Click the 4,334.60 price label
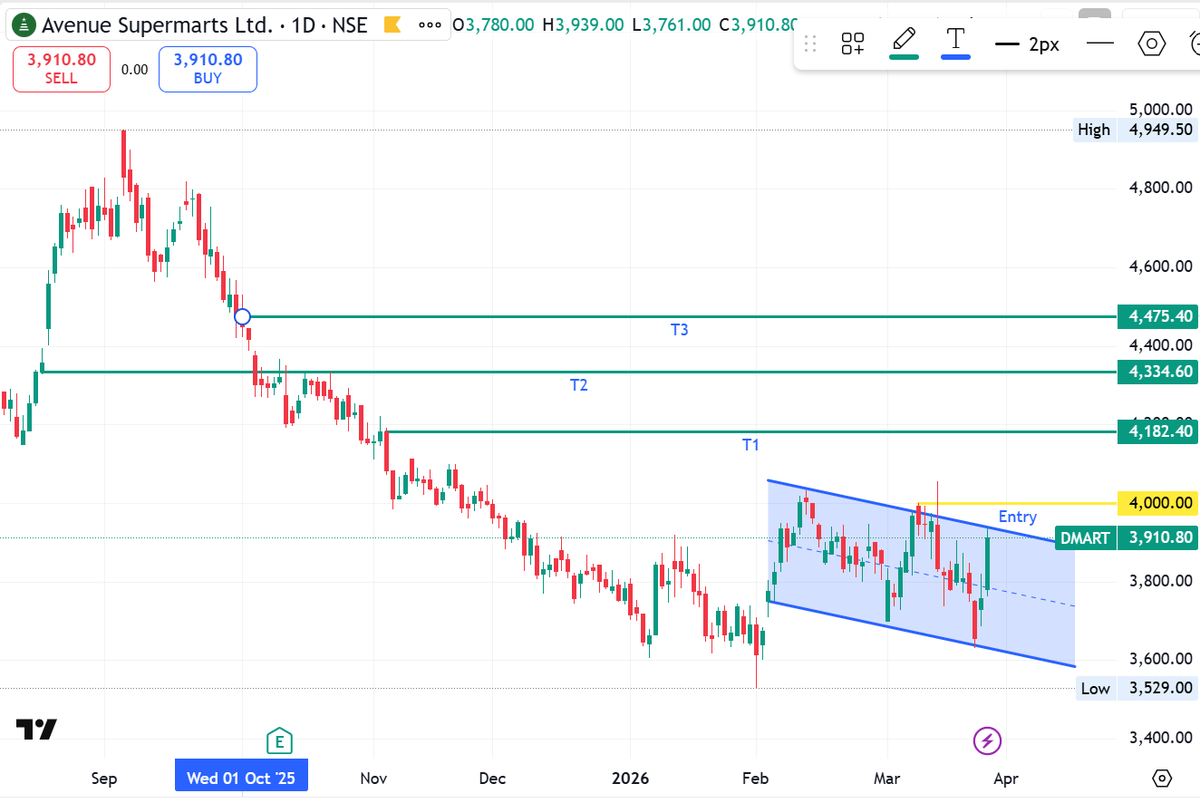 [x=1159, y=372]
